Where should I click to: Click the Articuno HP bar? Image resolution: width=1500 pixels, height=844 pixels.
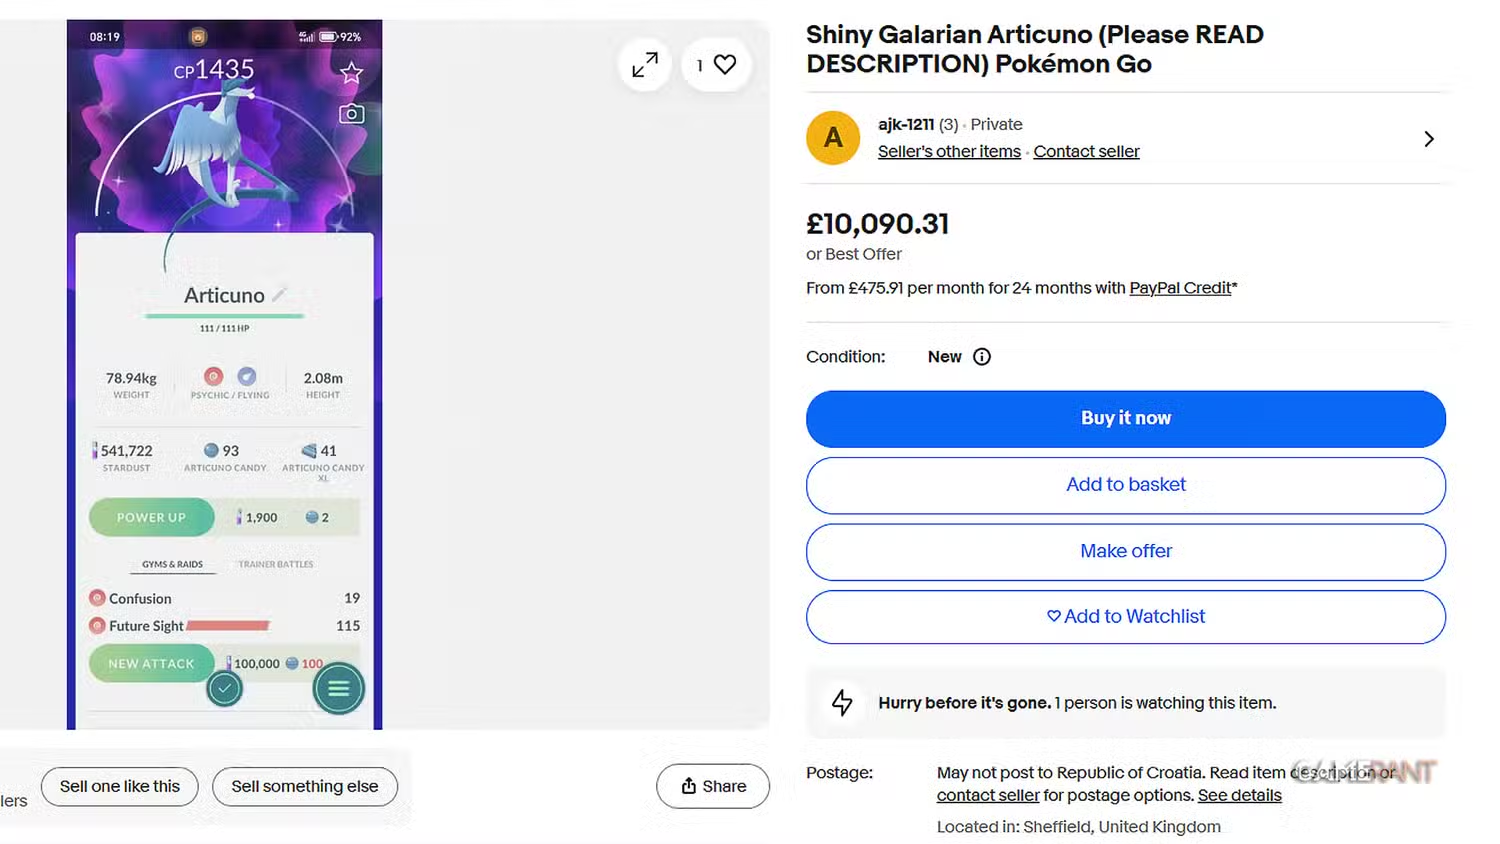[224, 316]
